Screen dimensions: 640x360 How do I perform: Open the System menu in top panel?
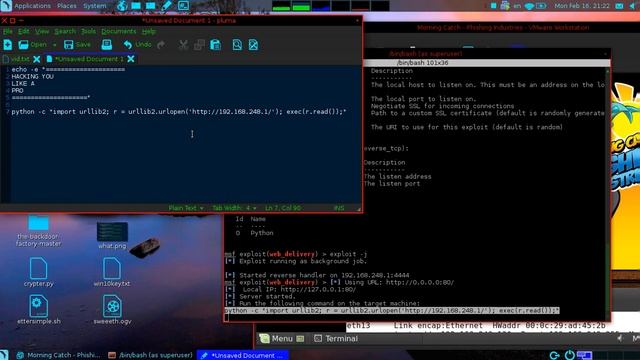click(x=95, y=6)
